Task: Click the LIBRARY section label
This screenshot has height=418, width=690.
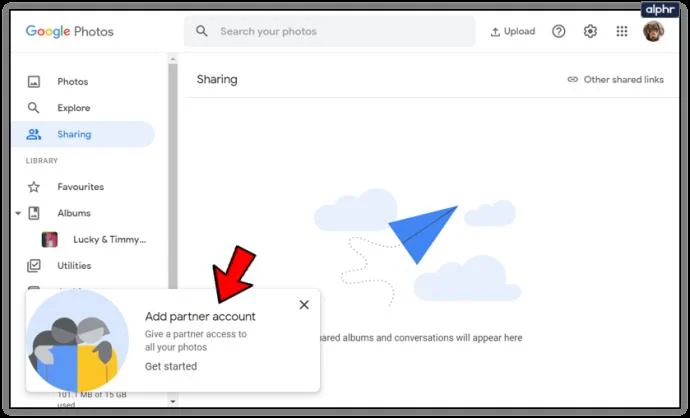Action: [x=42, y=161]
